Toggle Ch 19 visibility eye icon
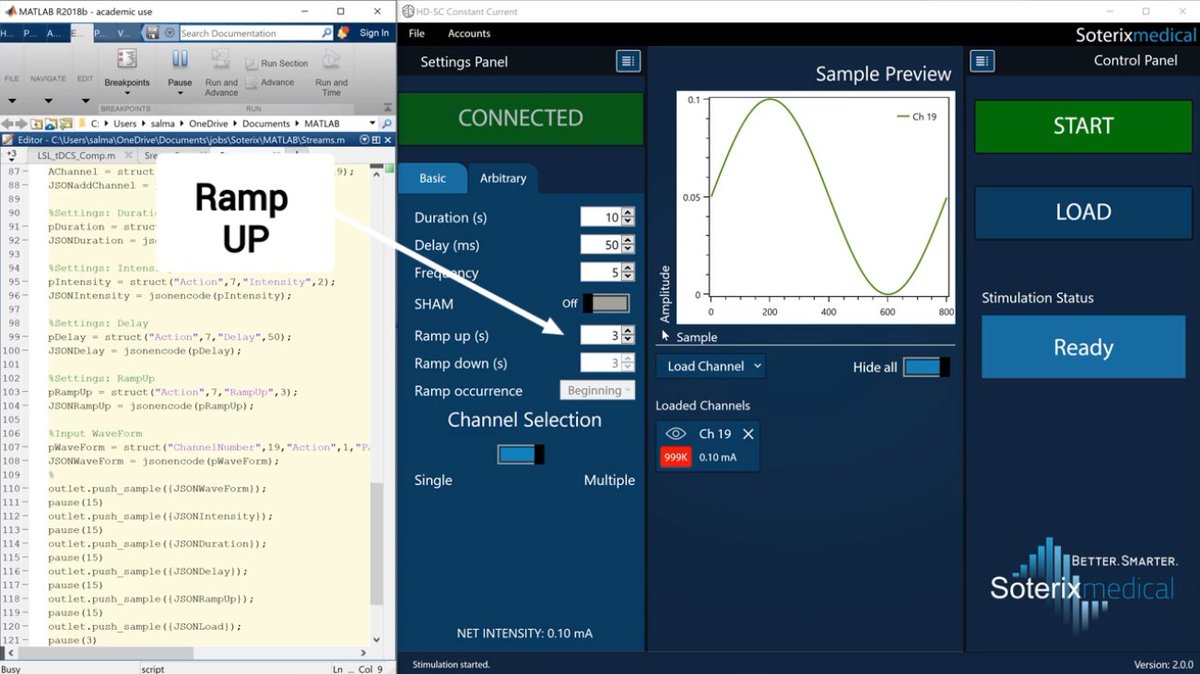 (676, 434)
